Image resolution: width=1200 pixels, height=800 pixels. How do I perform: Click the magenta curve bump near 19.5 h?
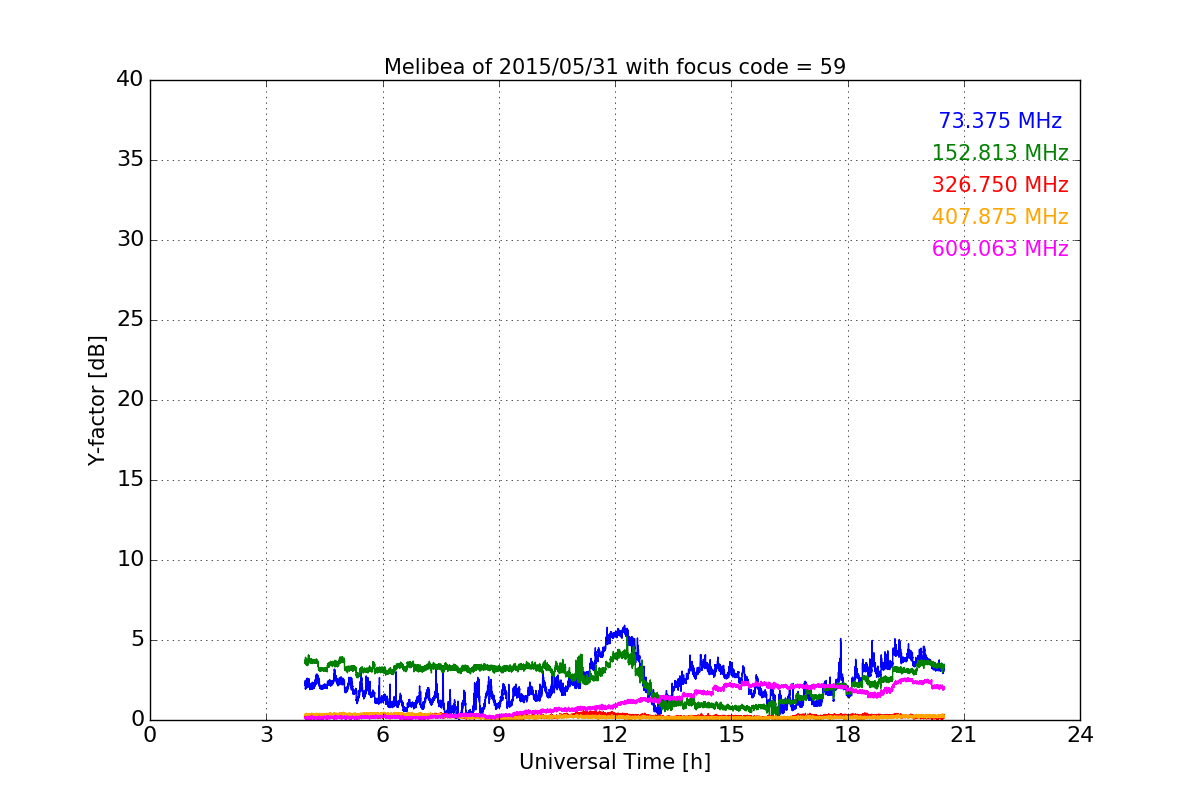point(908,680)
